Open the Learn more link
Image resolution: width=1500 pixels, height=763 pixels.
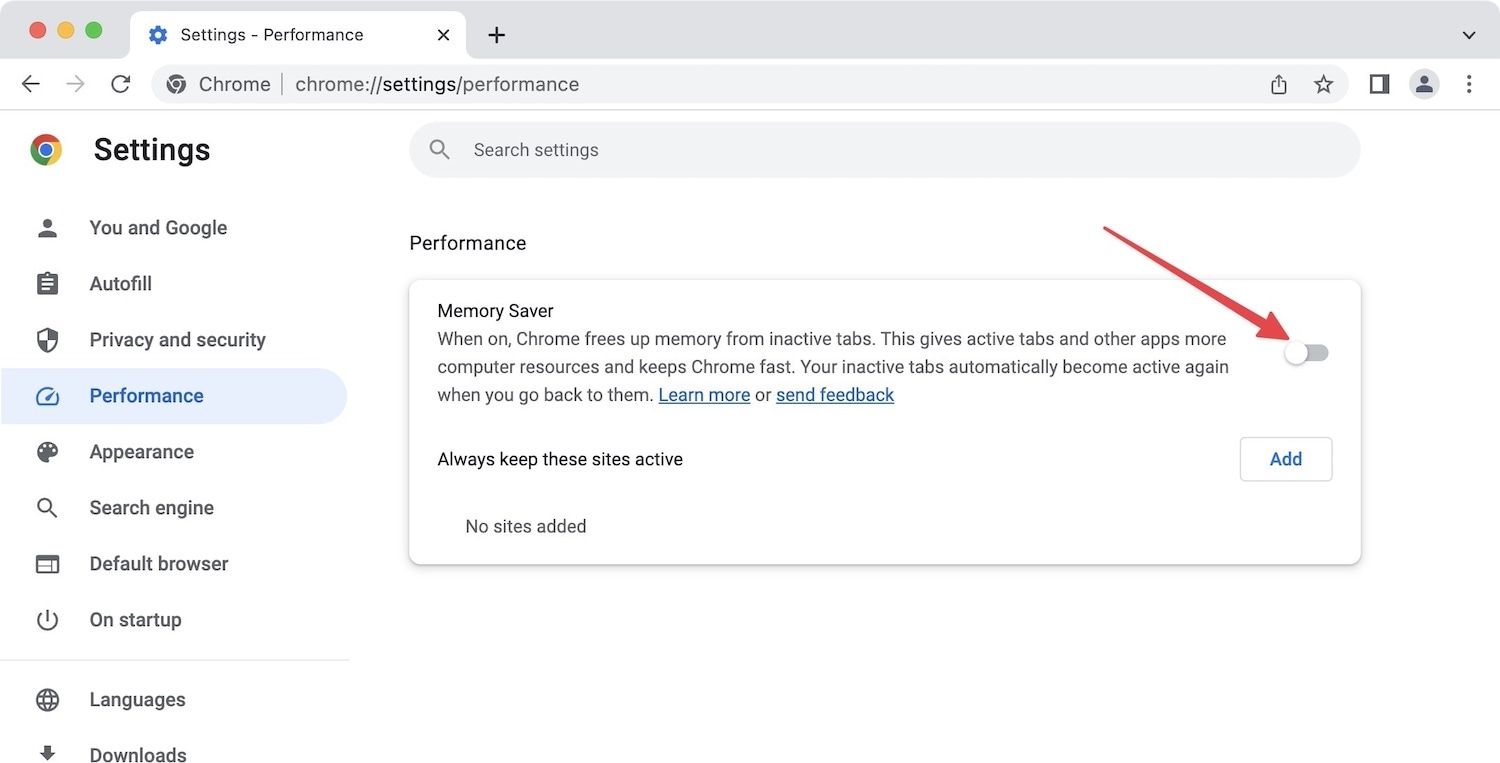[x=704, y=395]
